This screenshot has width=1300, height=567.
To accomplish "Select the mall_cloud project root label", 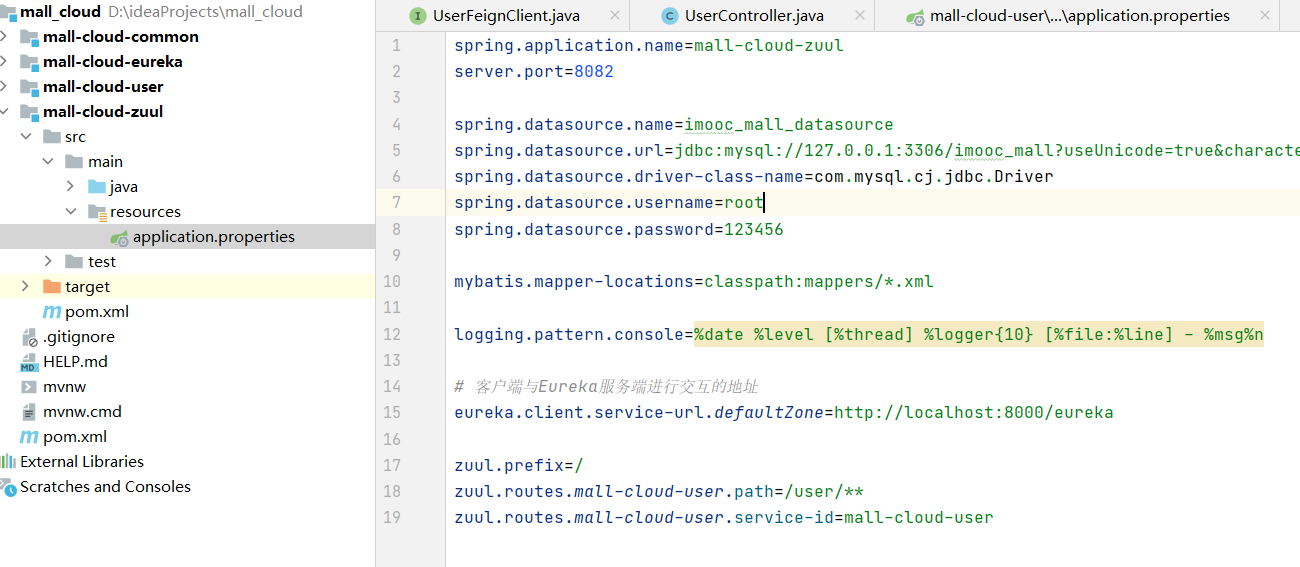I will pyautogui.click(x=60, y=12).
